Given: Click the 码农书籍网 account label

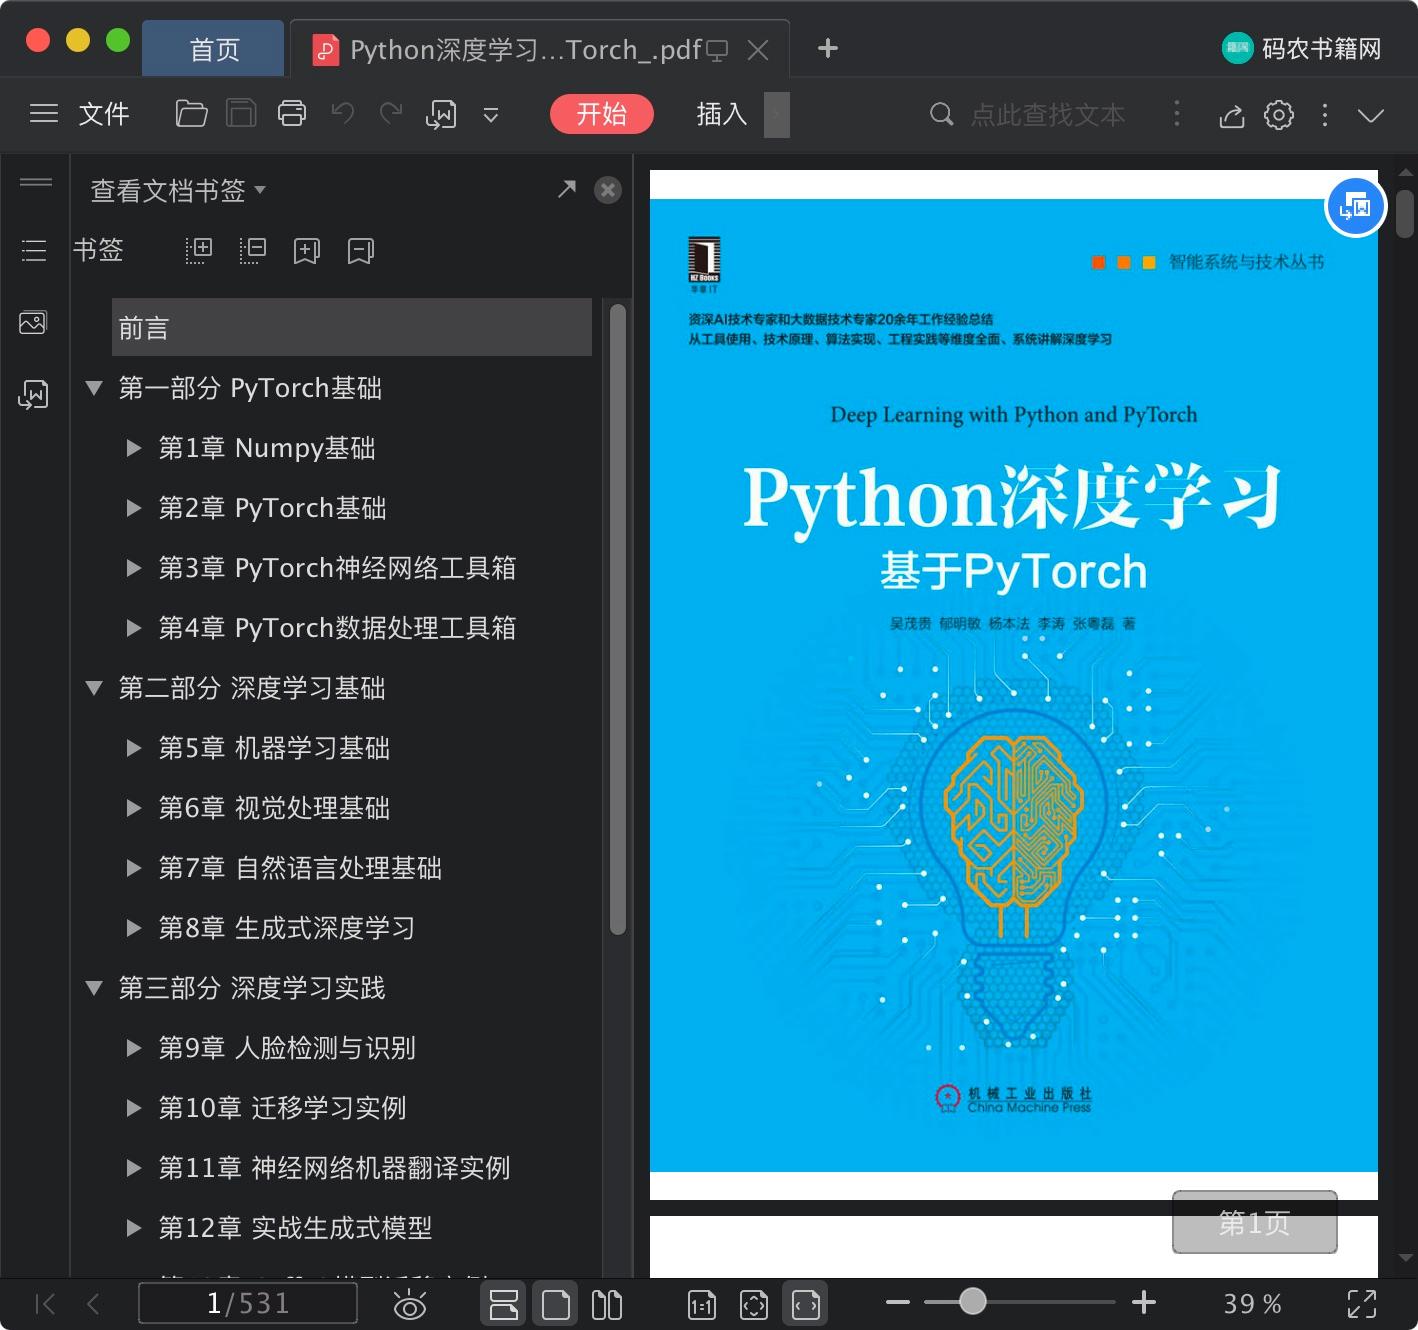Looking at the screenshot, I should click(1302, 48).
